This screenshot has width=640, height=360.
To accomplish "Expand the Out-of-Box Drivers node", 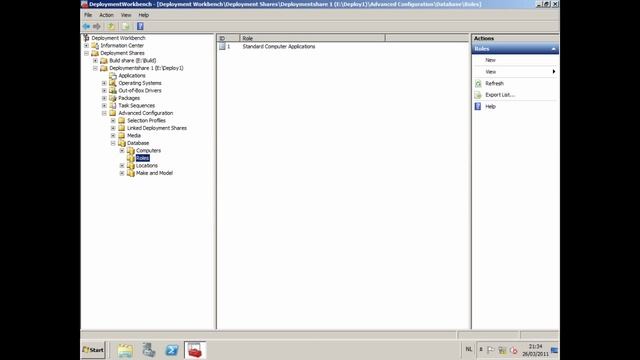I will [104, 91].
